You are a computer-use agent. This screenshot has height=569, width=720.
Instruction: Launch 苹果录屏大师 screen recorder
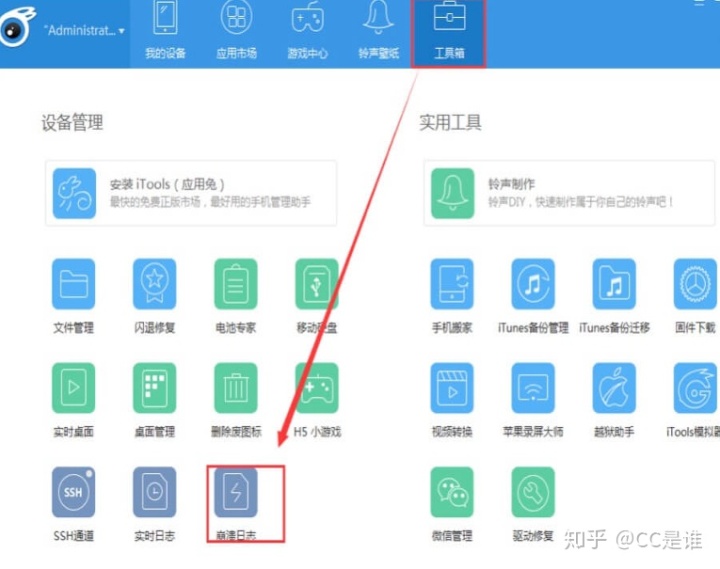click(533, 388)
